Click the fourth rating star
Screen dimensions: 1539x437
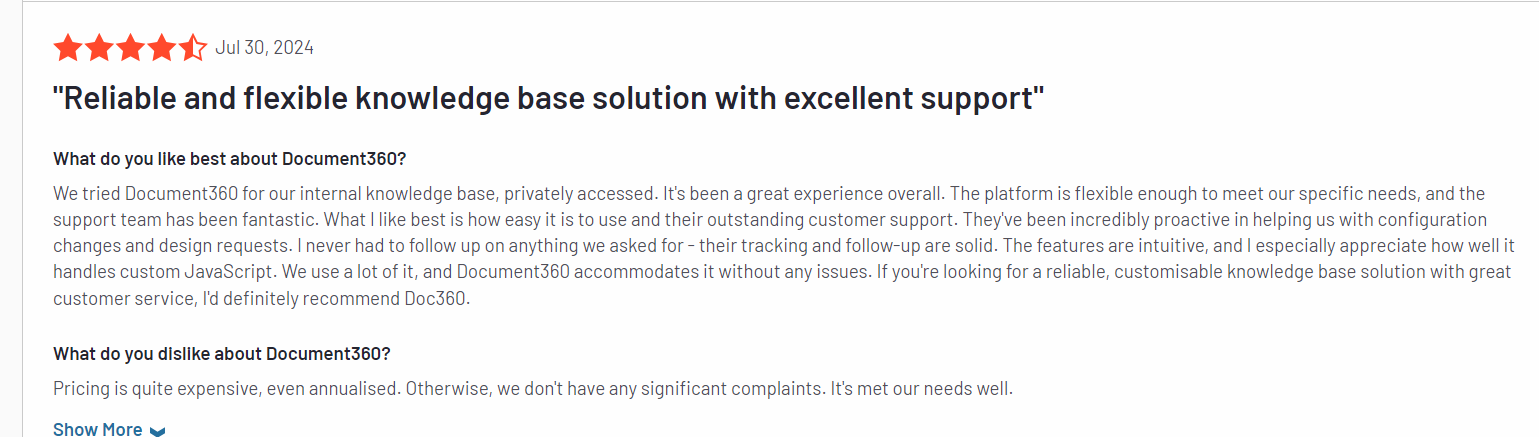coord(161,48)
